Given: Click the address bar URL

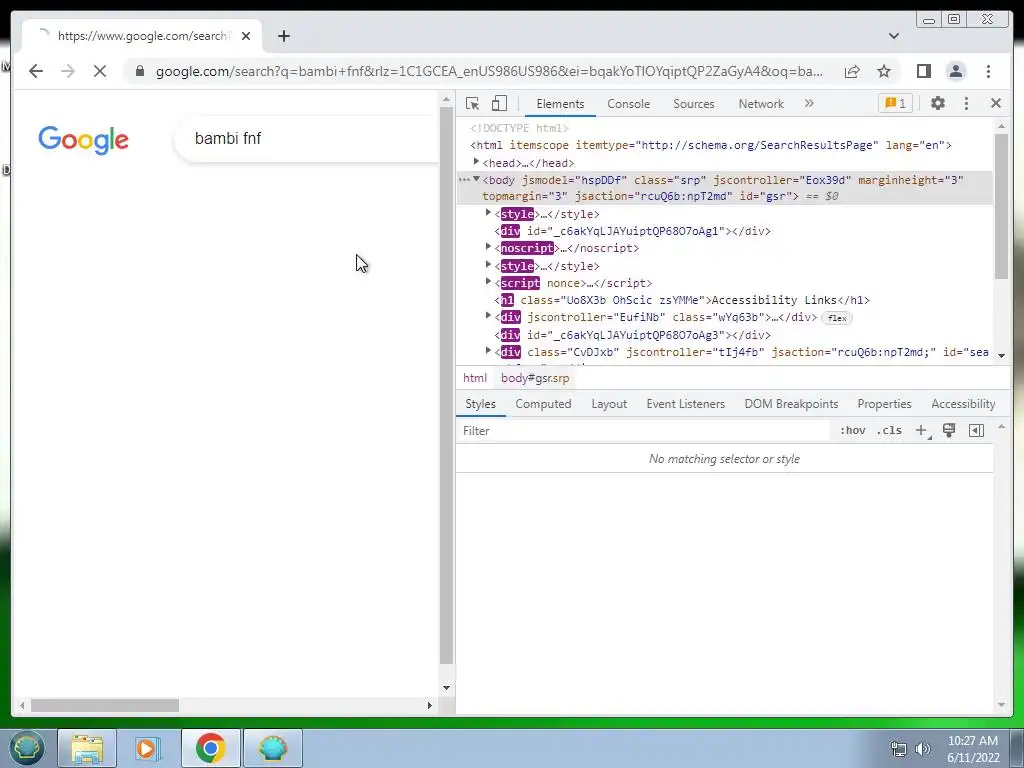Looking at the screenshot, I should click(x=489, y=71).
